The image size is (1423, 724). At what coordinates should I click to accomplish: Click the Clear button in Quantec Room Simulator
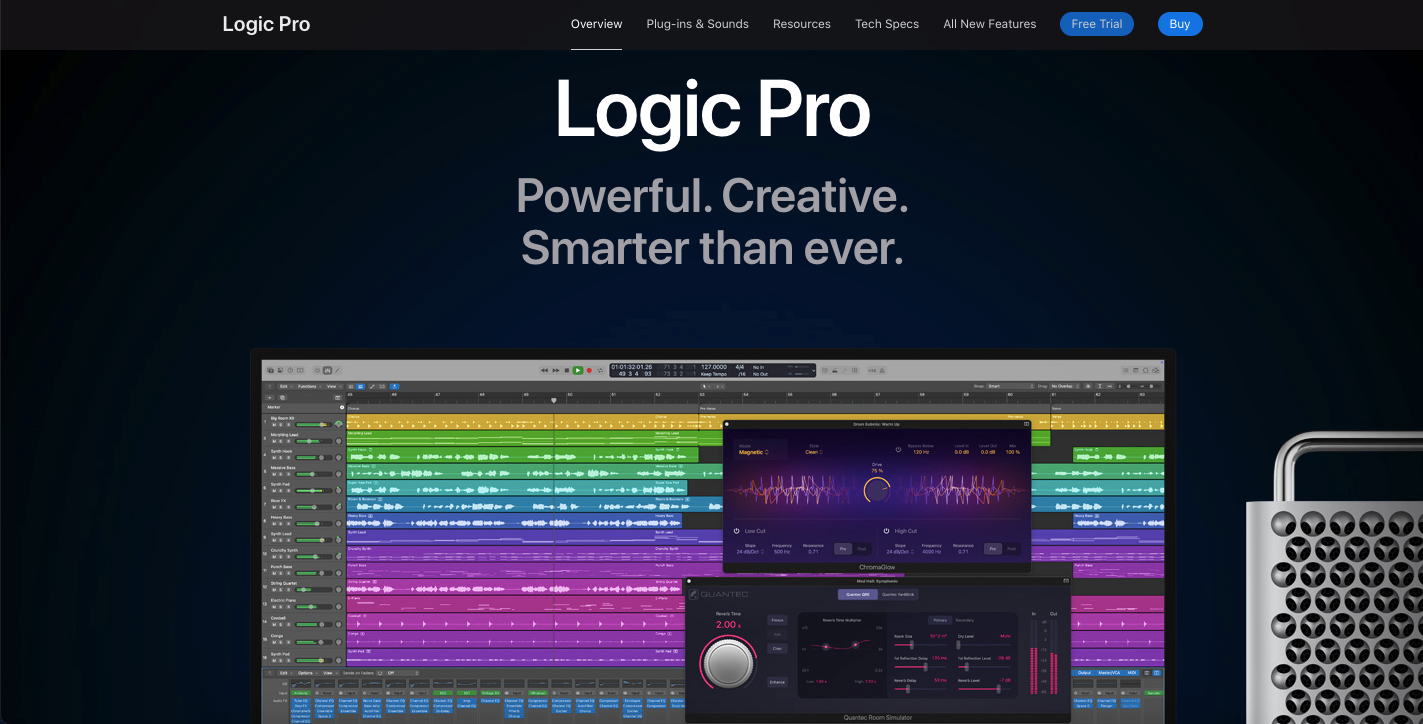[x=777, y=648]
